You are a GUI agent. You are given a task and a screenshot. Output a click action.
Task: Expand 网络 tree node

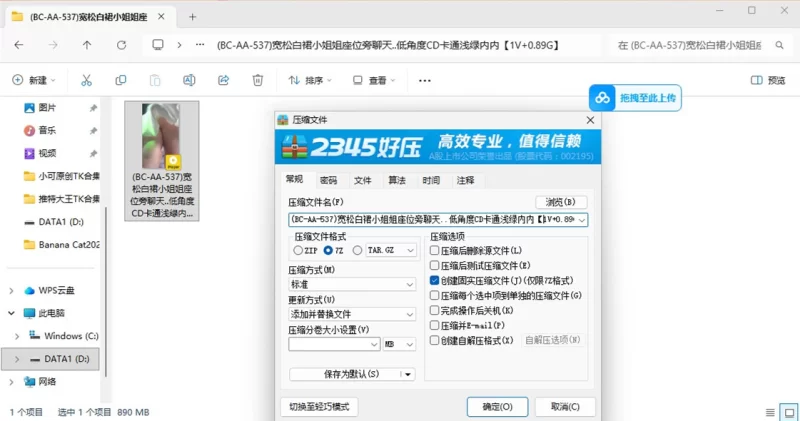(x=11, y=382)
